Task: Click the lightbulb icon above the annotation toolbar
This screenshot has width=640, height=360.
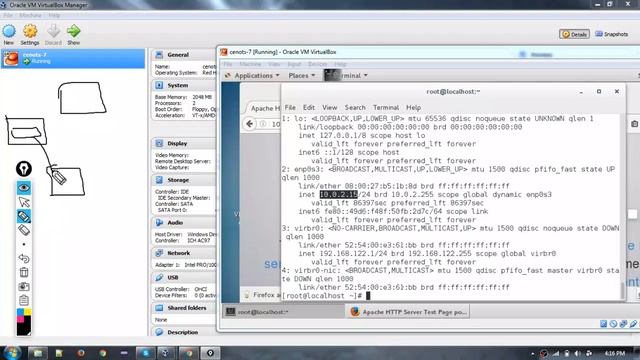Action: [24, 169]
